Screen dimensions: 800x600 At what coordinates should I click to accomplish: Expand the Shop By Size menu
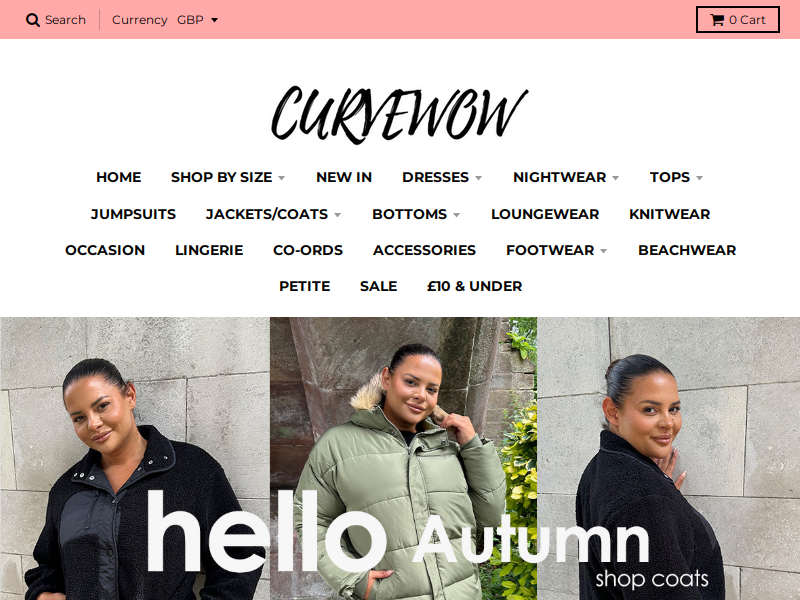point(228,177)
